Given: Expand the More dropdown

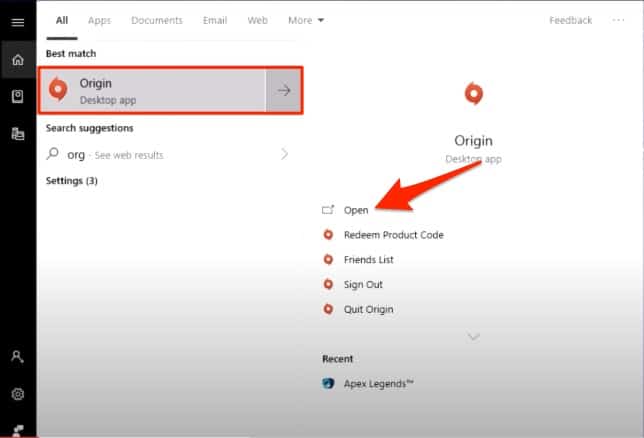Looking at the screenshot, I should 306,20.
